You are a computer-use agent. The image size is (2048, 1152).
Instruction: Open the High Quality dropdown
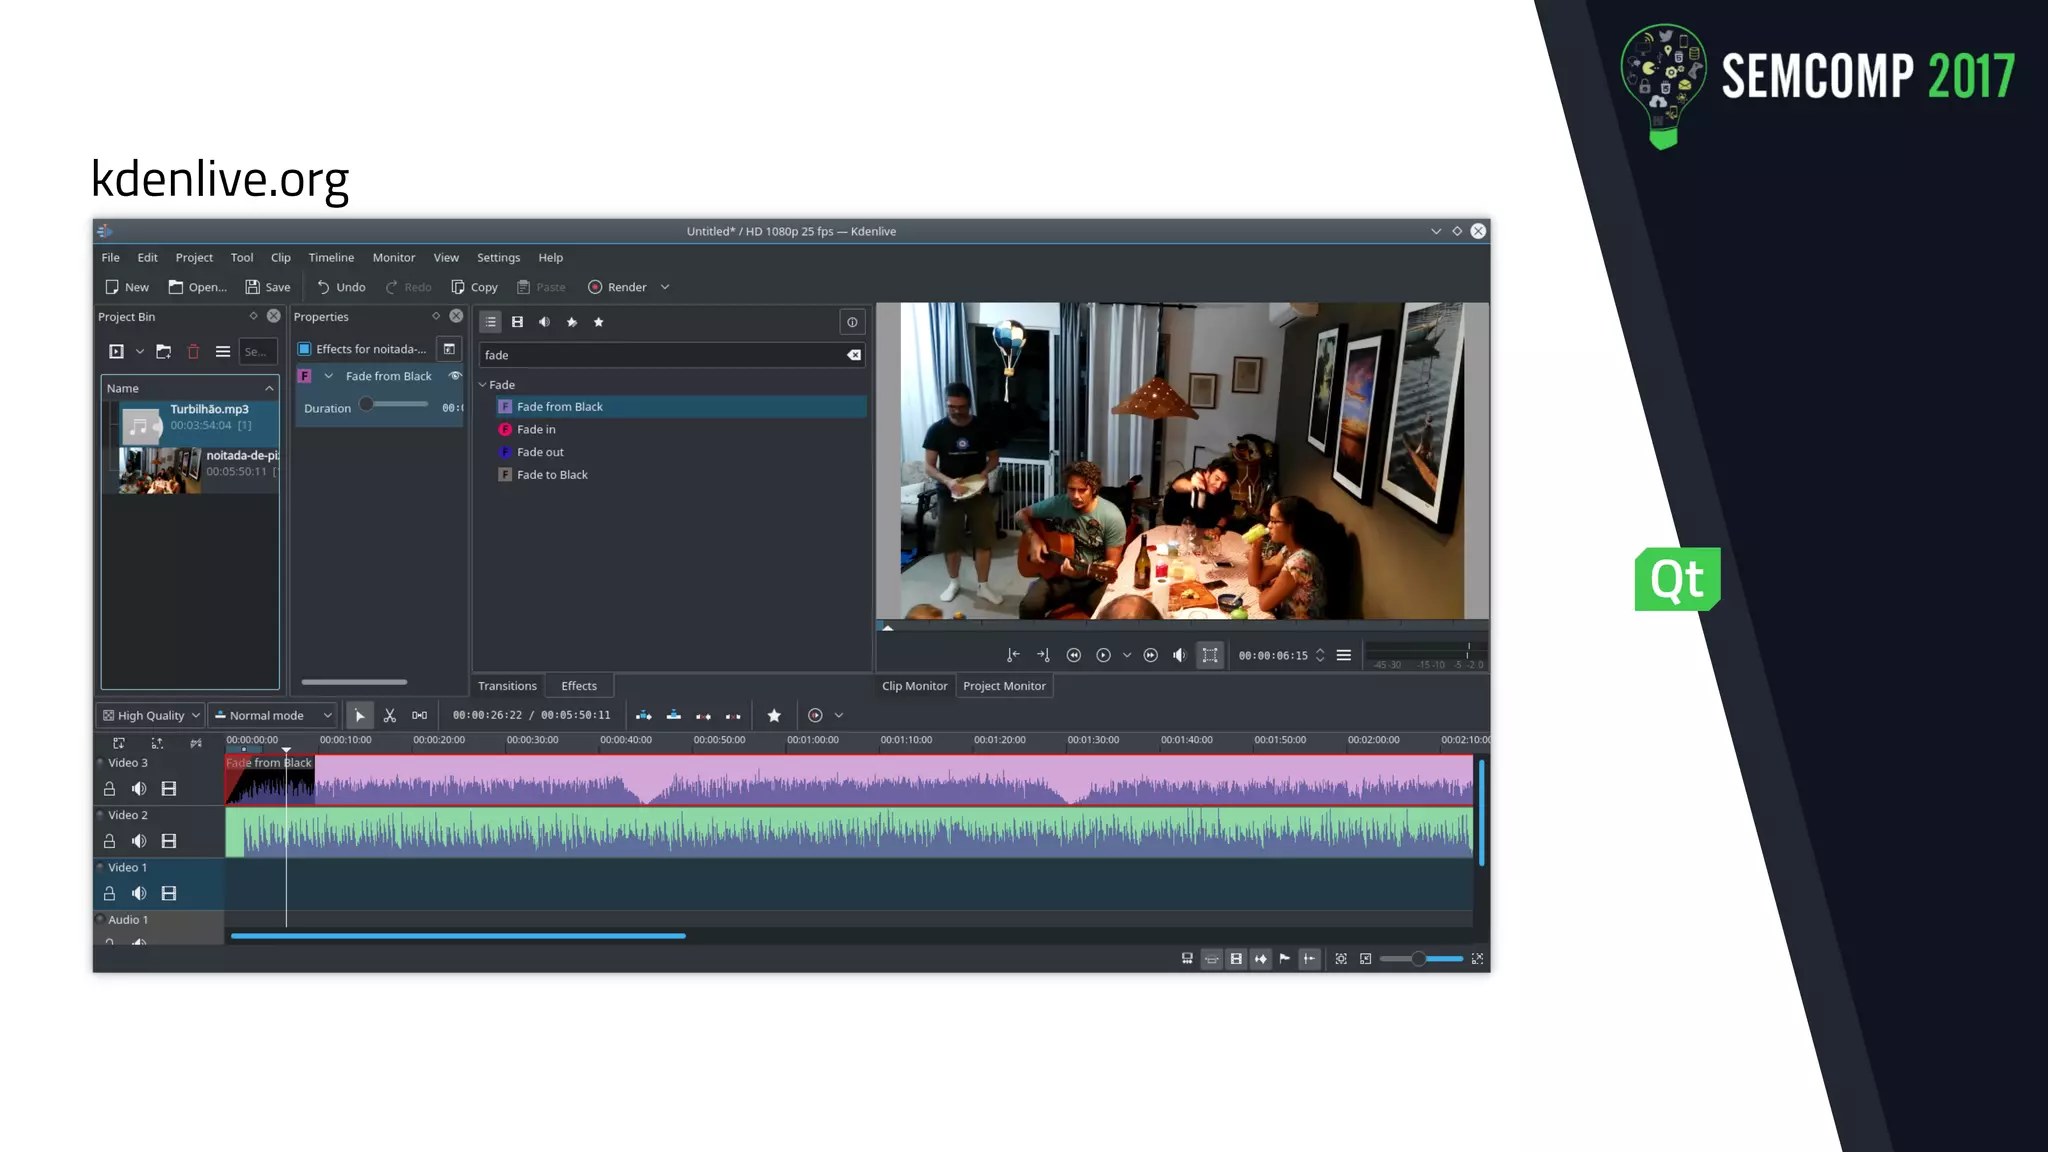(151, 715)
